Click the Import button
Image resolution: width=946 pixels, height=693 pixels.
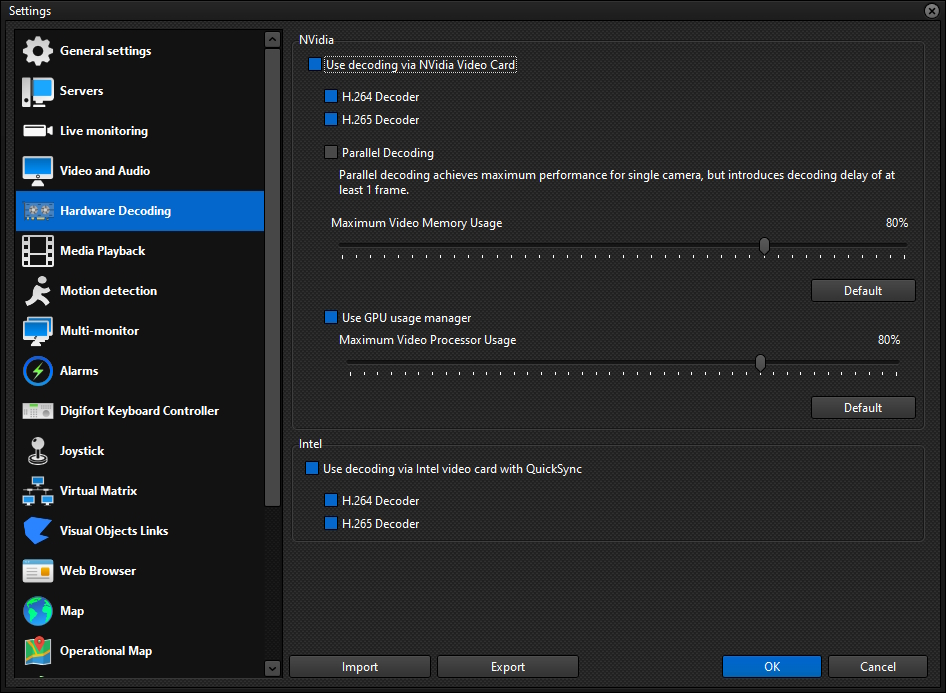click(x=360, y=666)
